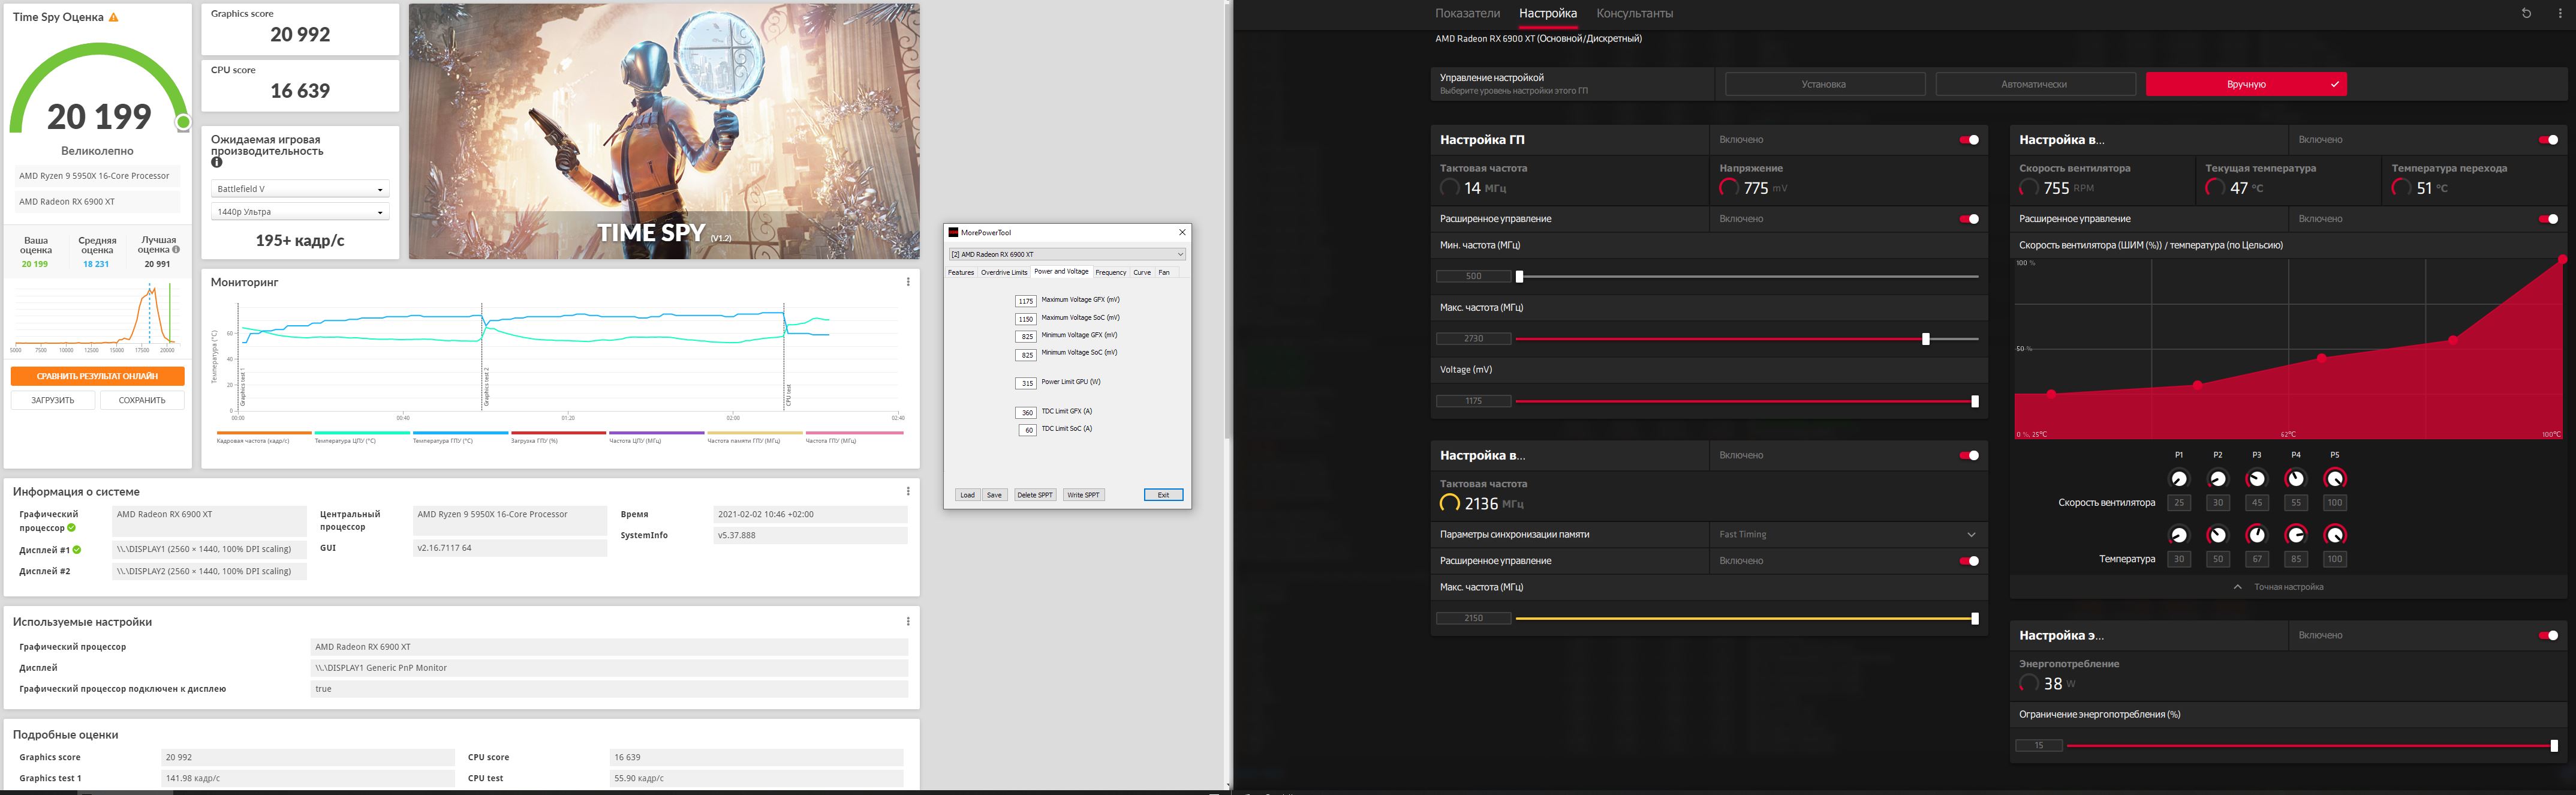
Task: Click the P5 temperature knob
Action: (2335, 535)
